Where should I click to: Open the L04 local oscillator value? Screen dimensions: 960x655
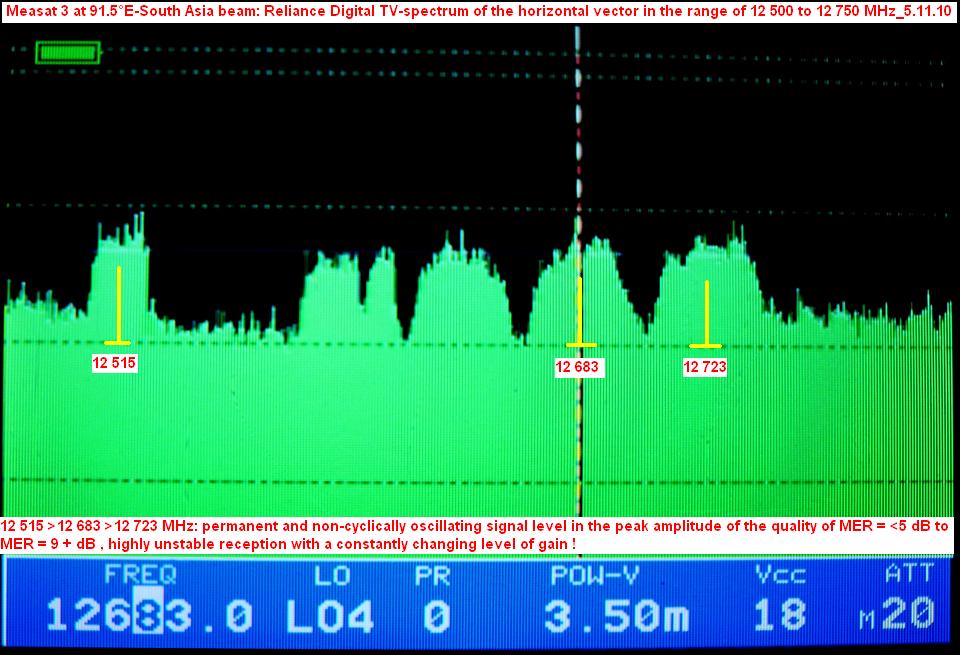pos(330,616)
